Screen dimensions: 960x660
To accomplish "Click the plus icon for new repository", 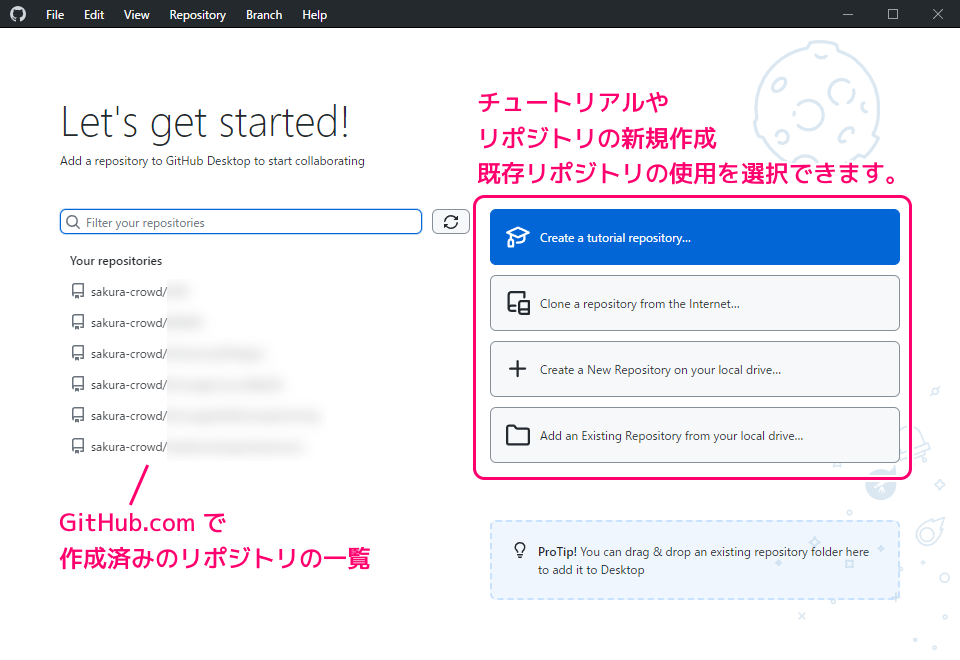I will tap(517, 369).
